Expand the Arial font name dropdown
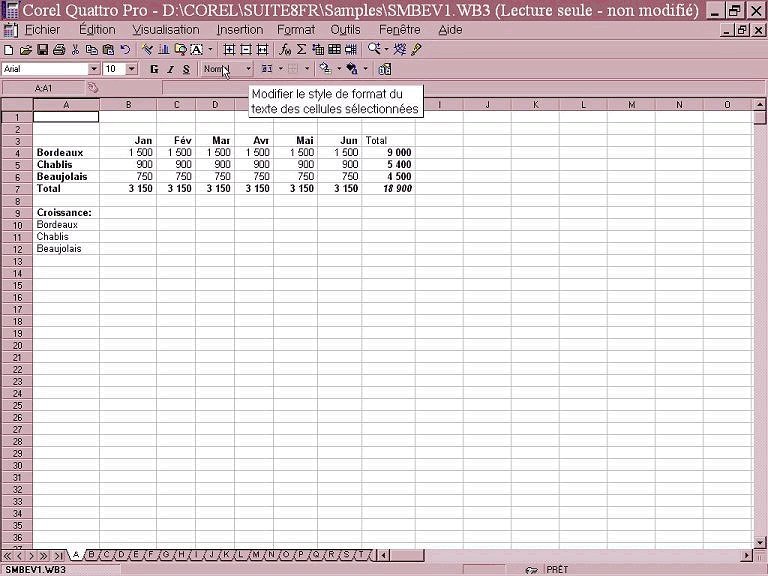 [94, 69]
